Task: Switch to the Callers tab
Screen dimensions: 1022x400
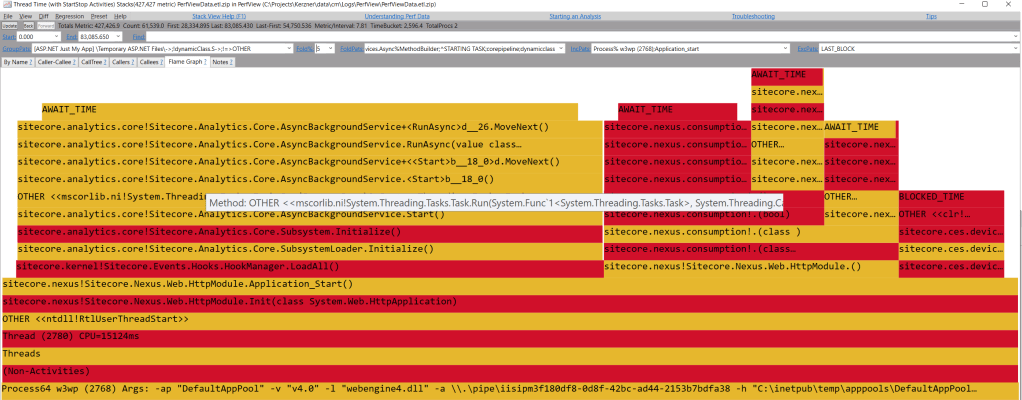Action: click(x=122, y=62)
